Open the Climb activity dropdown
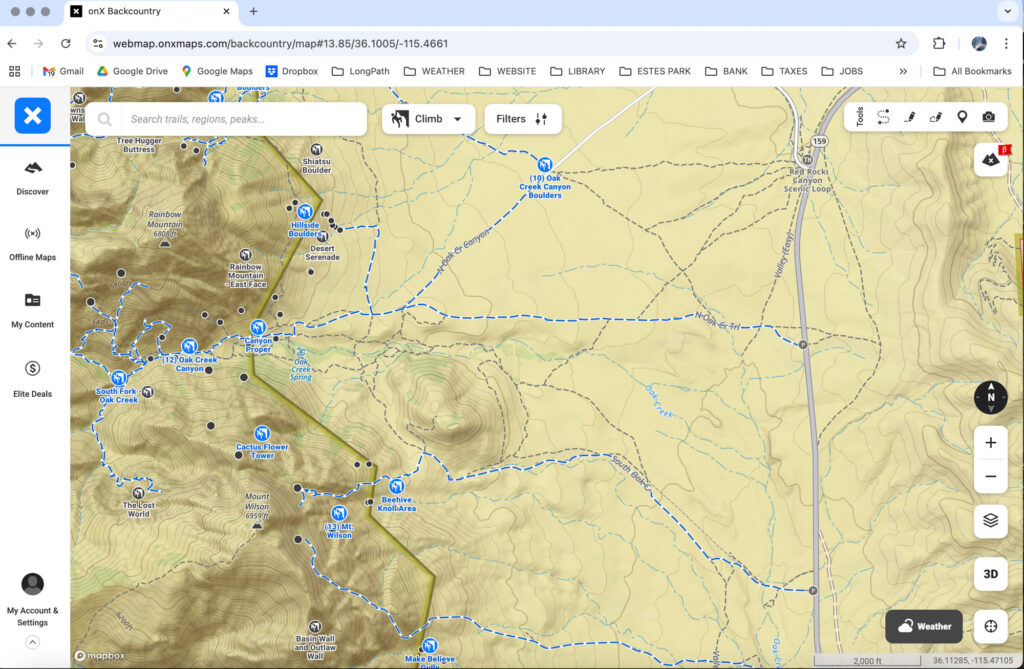The image size is (1024, 669). pos(429,119)
